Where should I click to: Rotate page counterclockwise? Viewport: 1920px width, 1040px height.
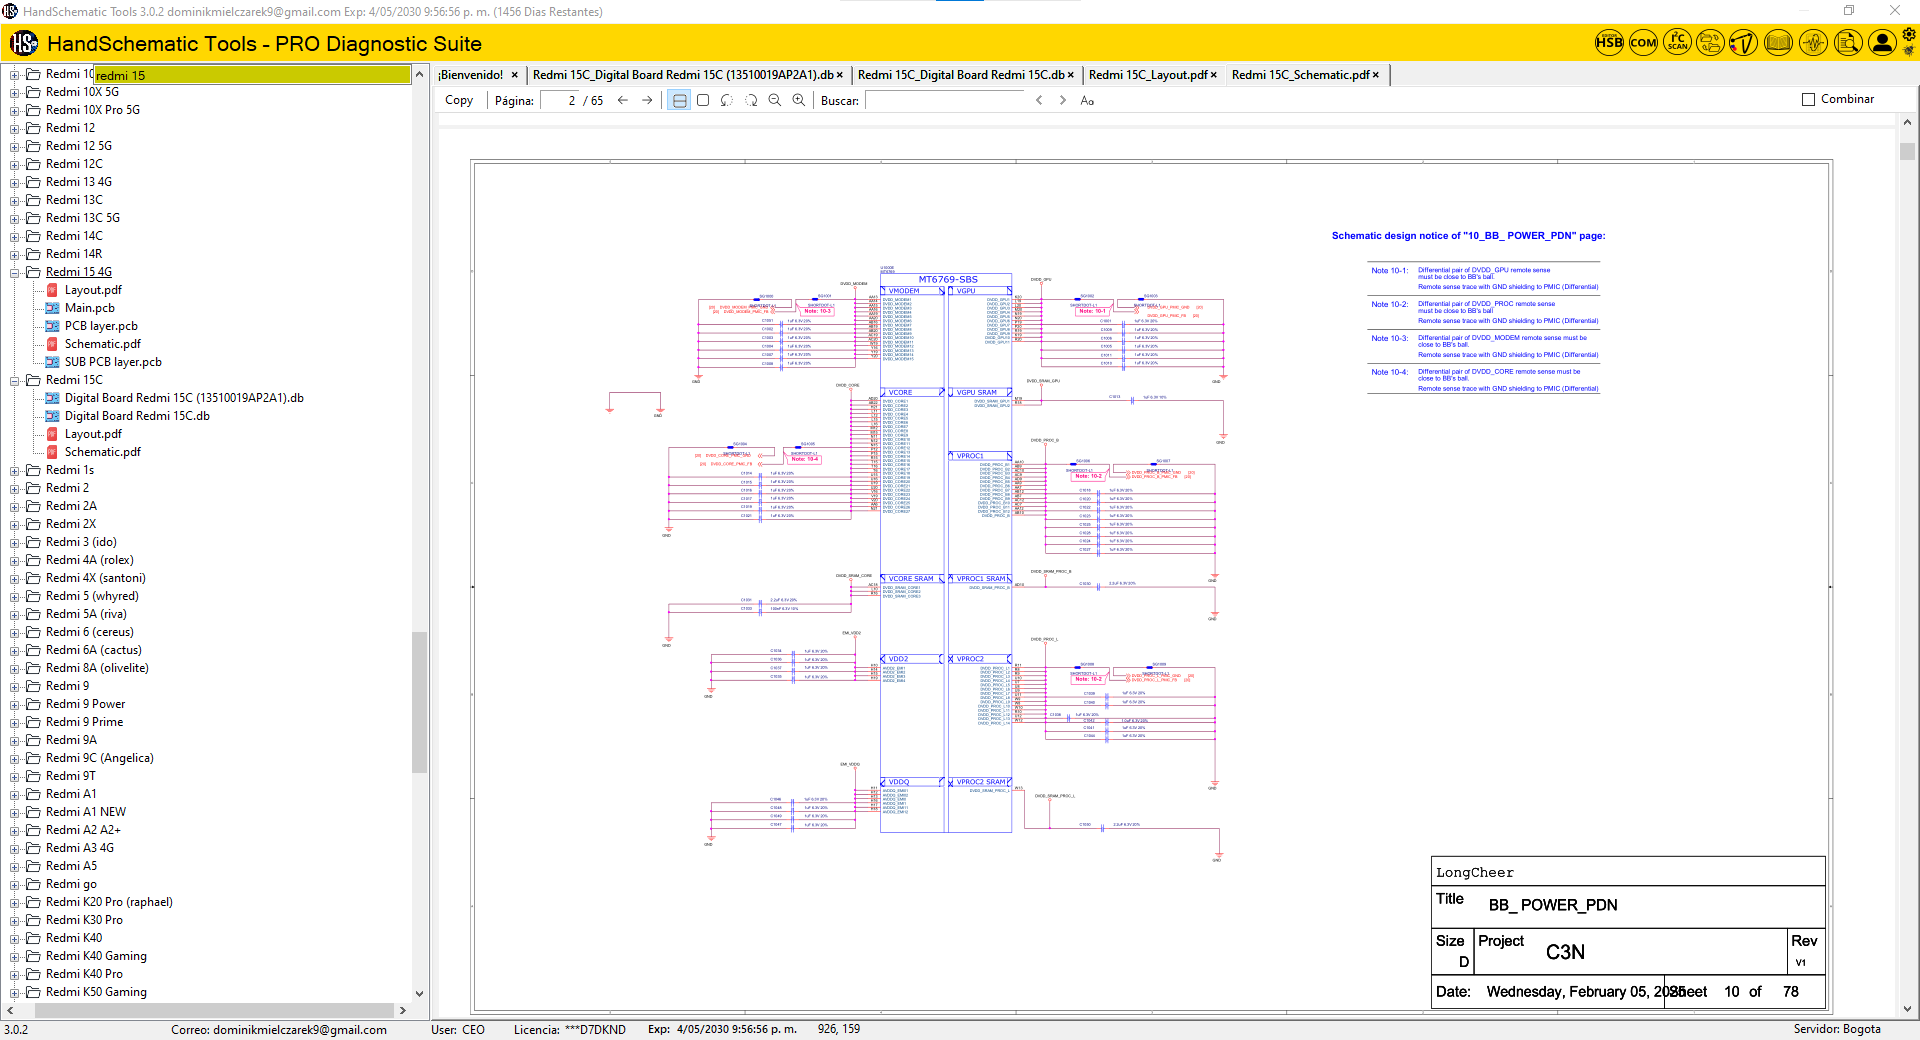[727, 100]
